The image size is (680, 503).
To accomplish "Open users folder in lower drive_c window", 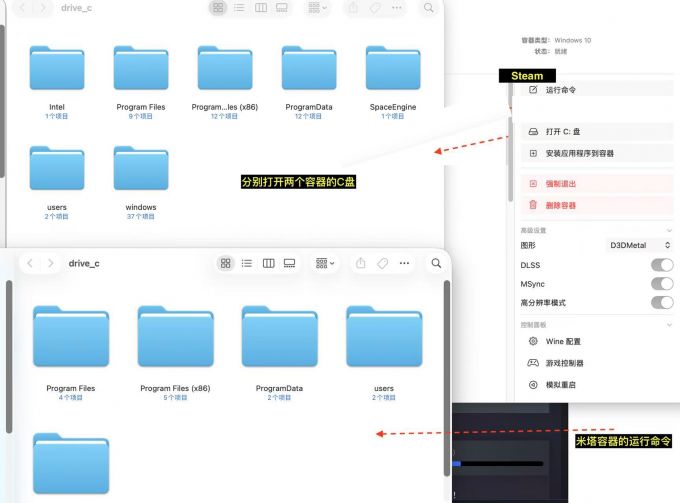I will (384, 336).
